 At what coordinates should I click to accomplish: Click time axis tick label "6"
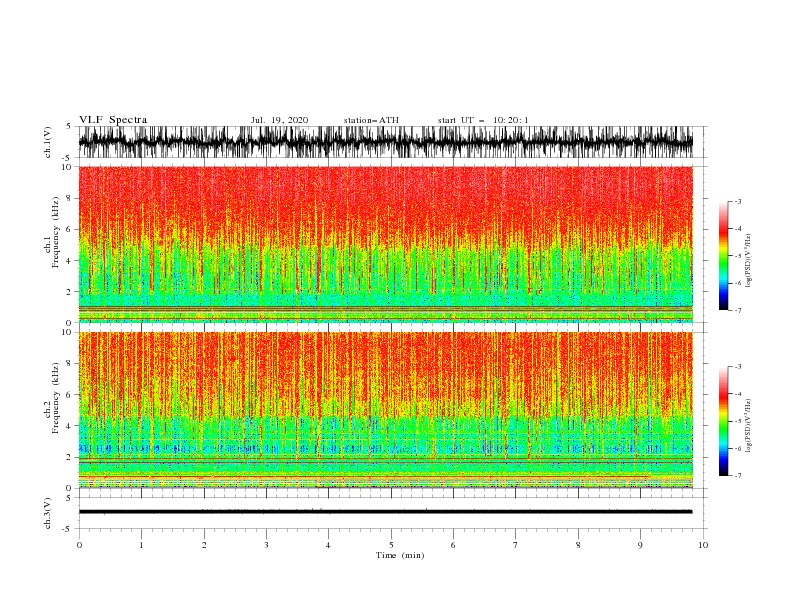(453, 545)
